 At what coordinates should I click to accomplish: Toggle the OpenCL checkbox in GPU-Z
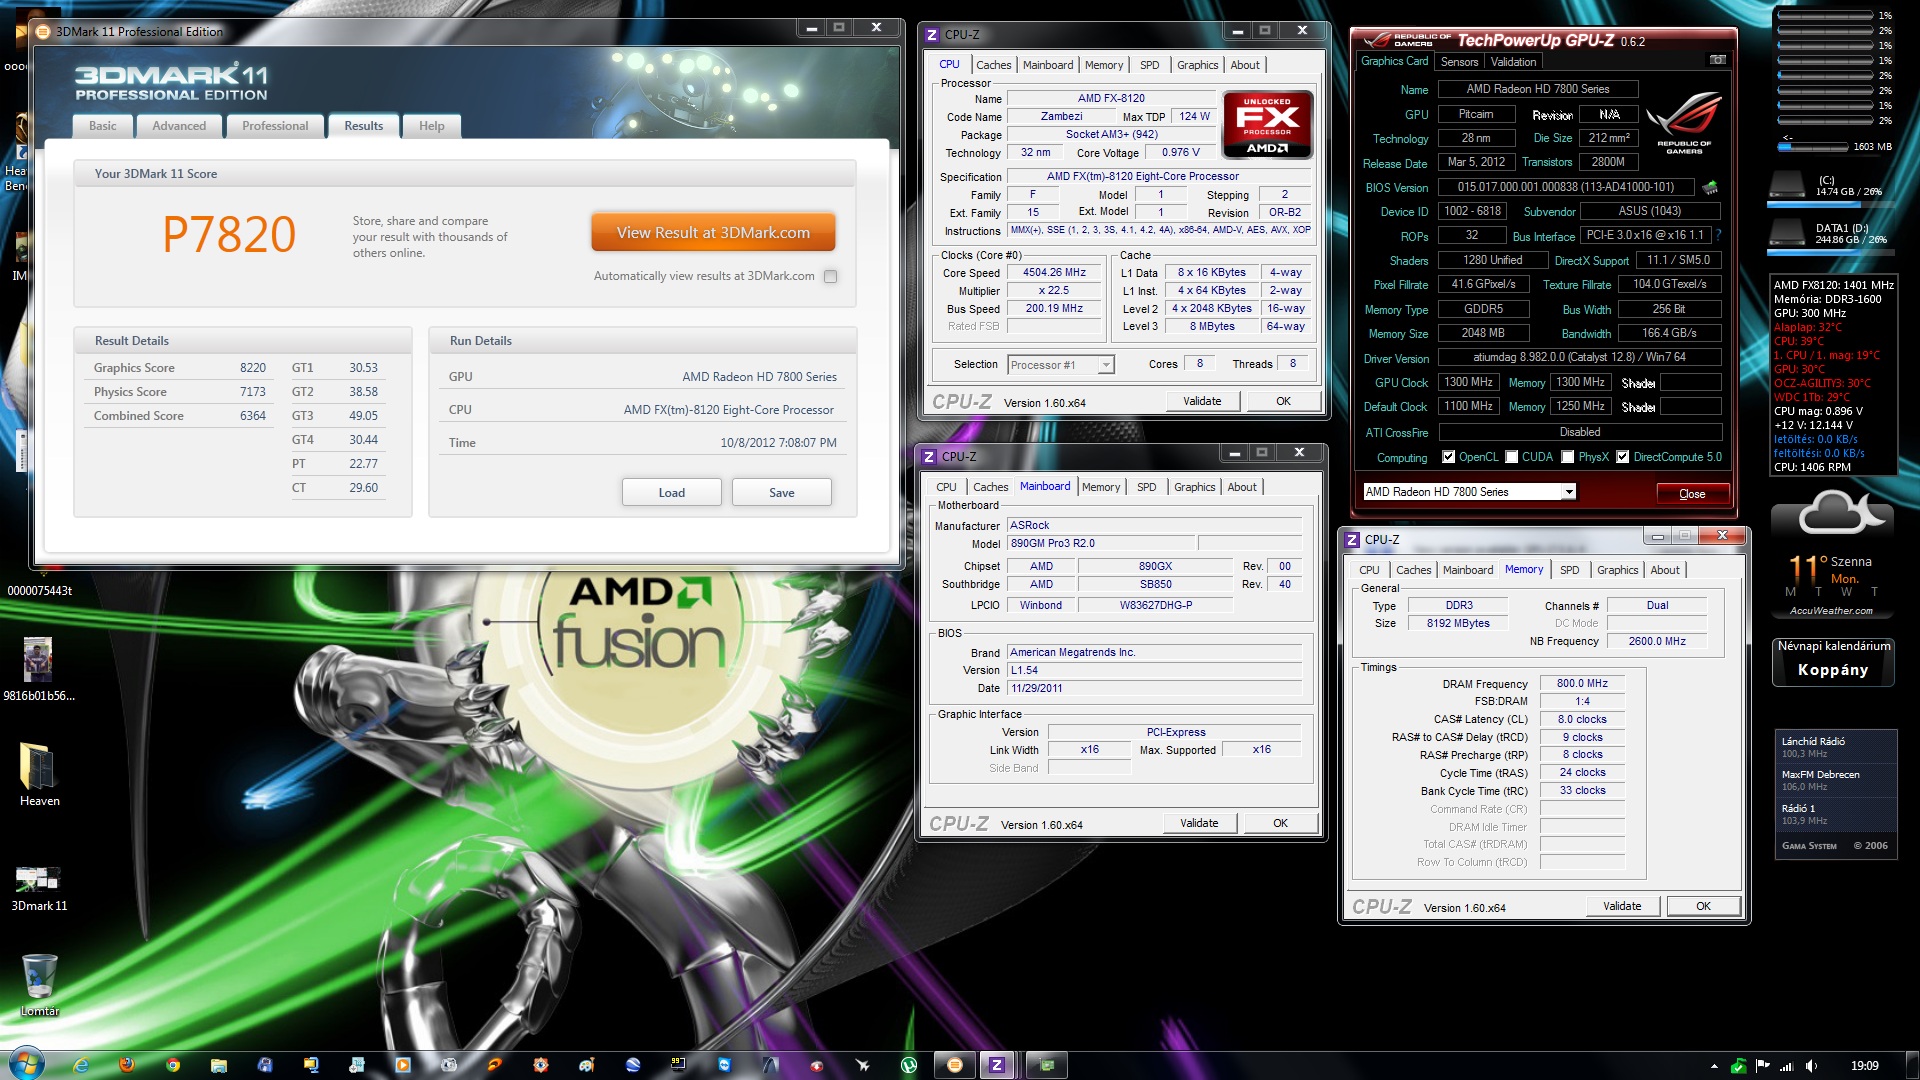click(x=1448, y=457)
